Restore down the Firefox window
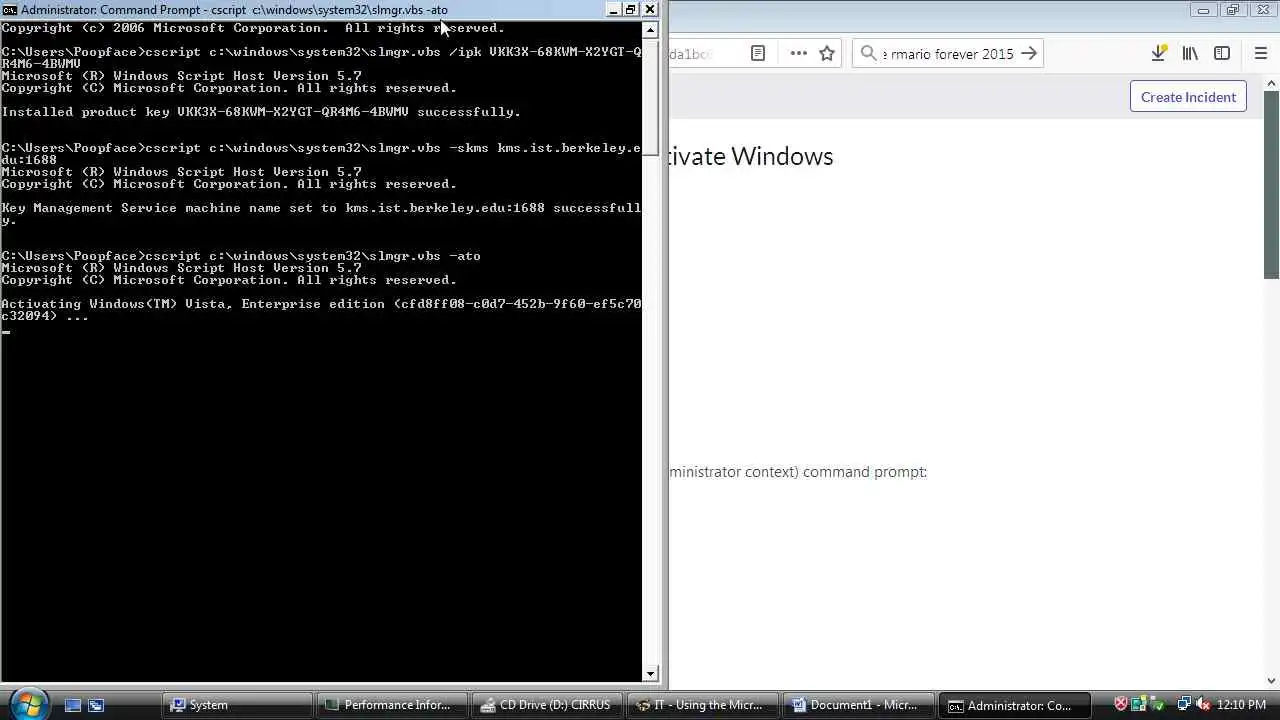 (1232, 10)
